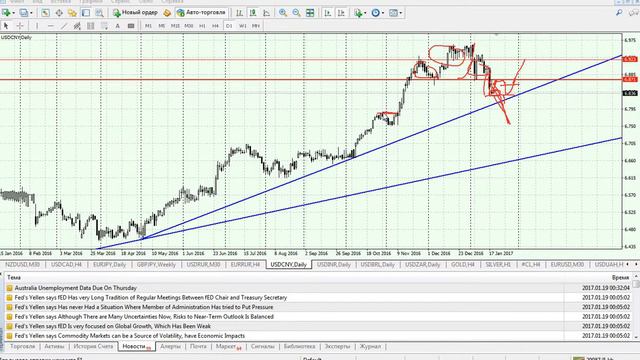Open the NZDUSD,M30 chart tab

click(x=22, y=264)
